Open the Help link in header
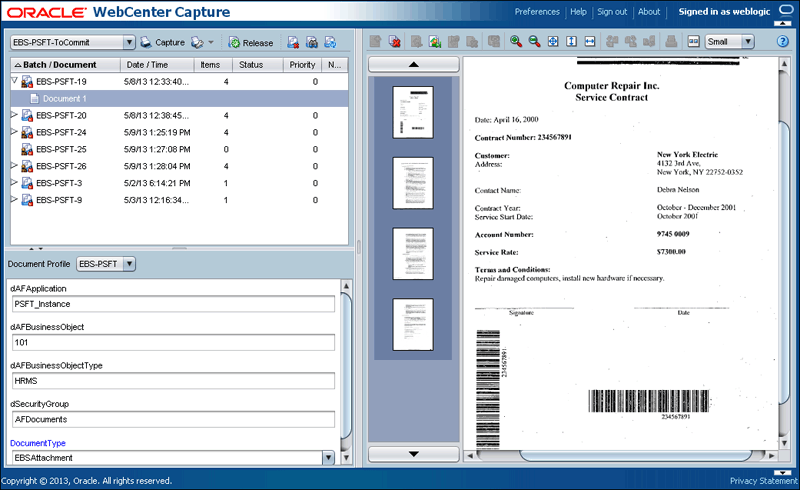This screenshot has width=800, height=490. [578, 12]
